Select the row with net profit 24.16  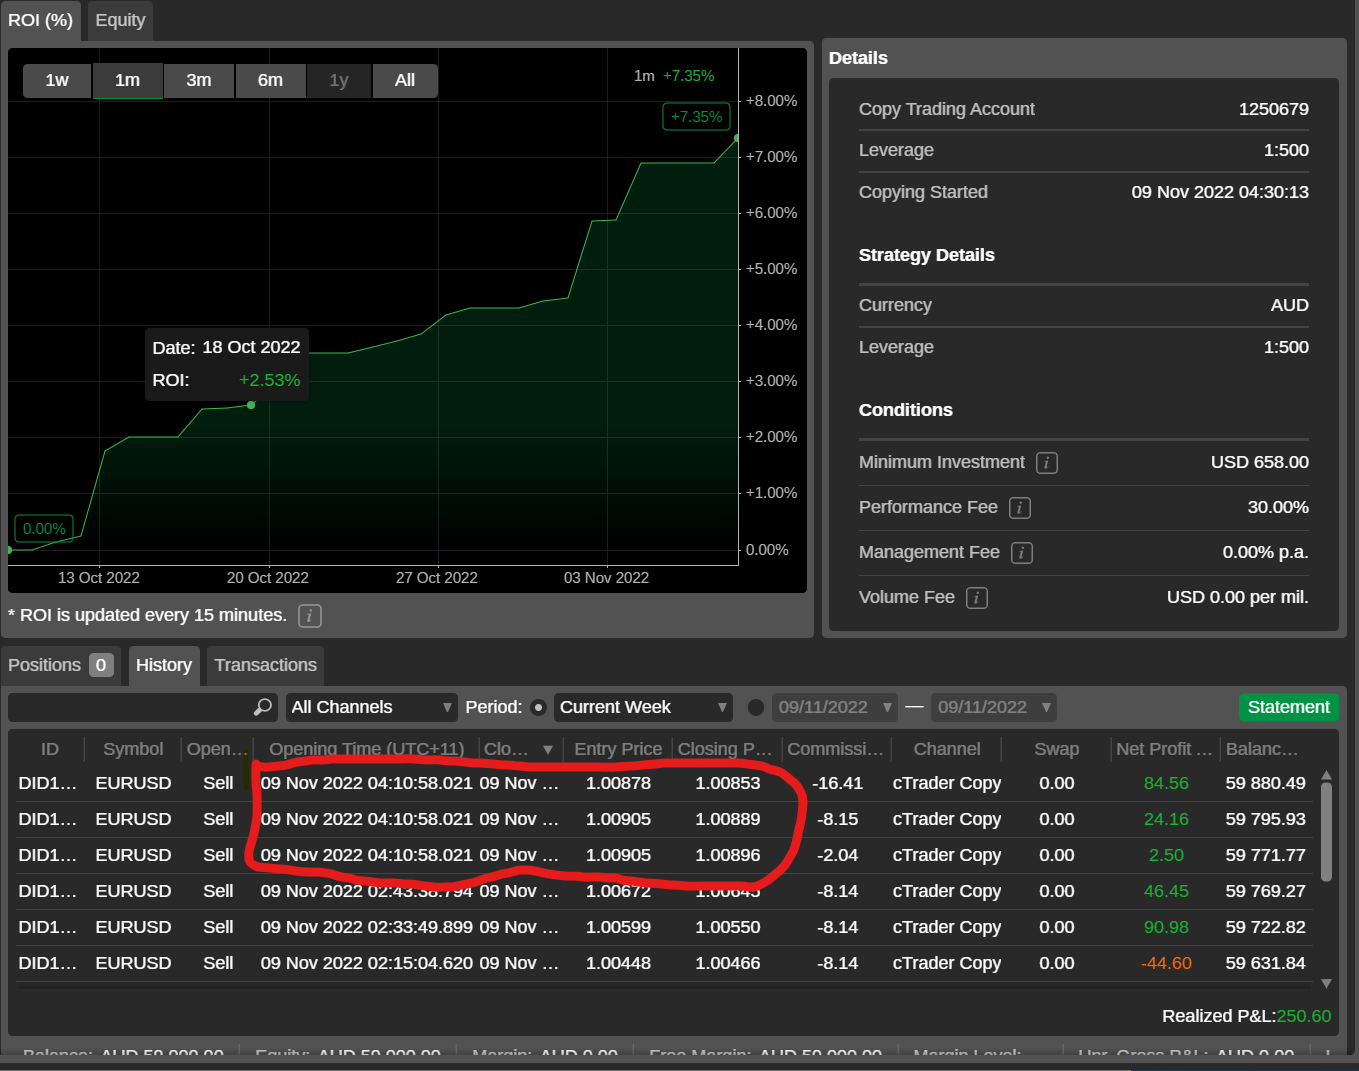665,820
